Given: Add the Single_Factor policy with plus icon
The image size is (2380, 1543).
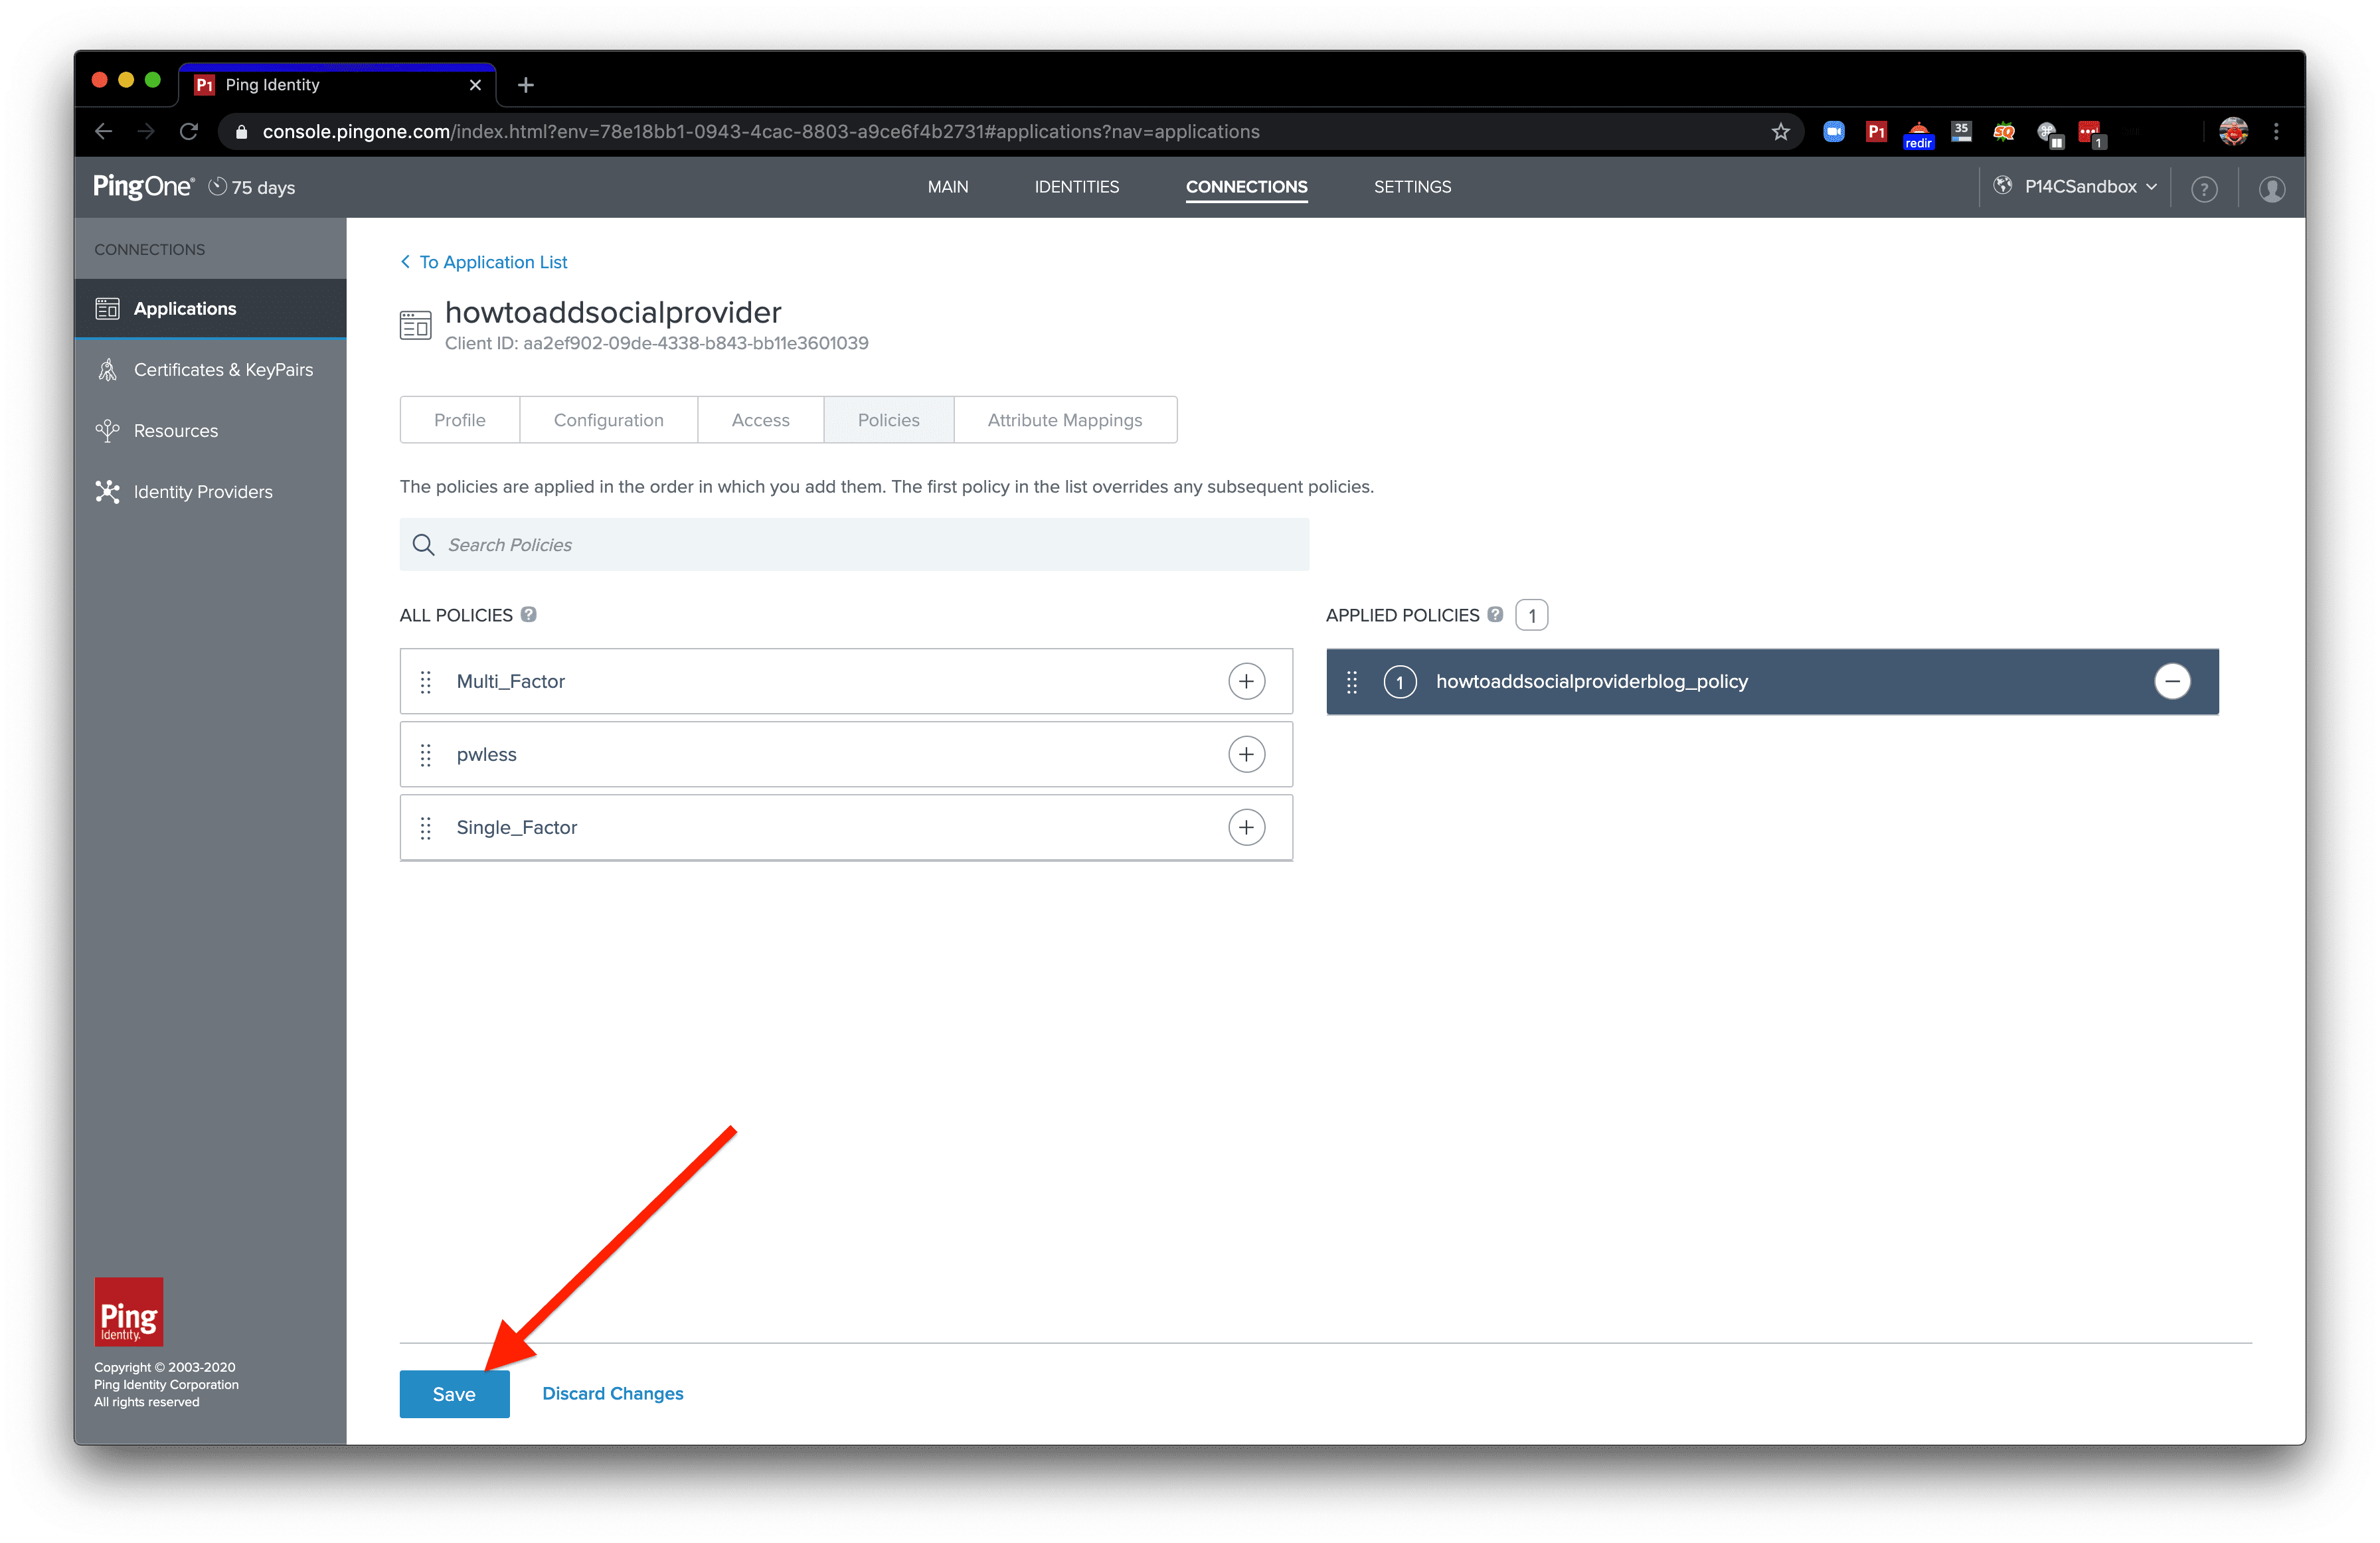Looking at the screenshot, I should click(x=1246, y=827).
